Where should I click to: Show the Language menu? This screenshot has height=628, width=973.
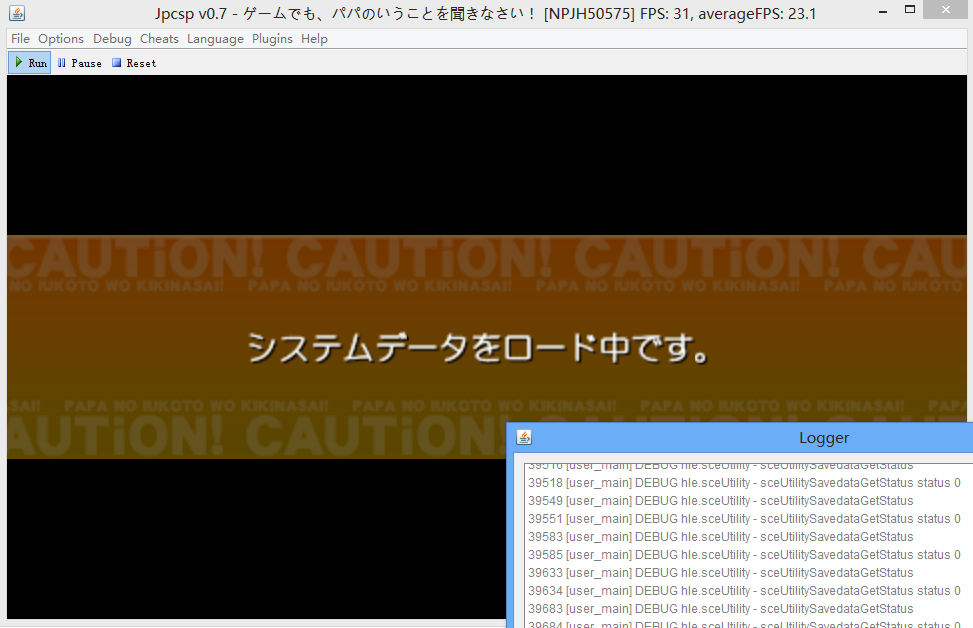tap(215, 39)
